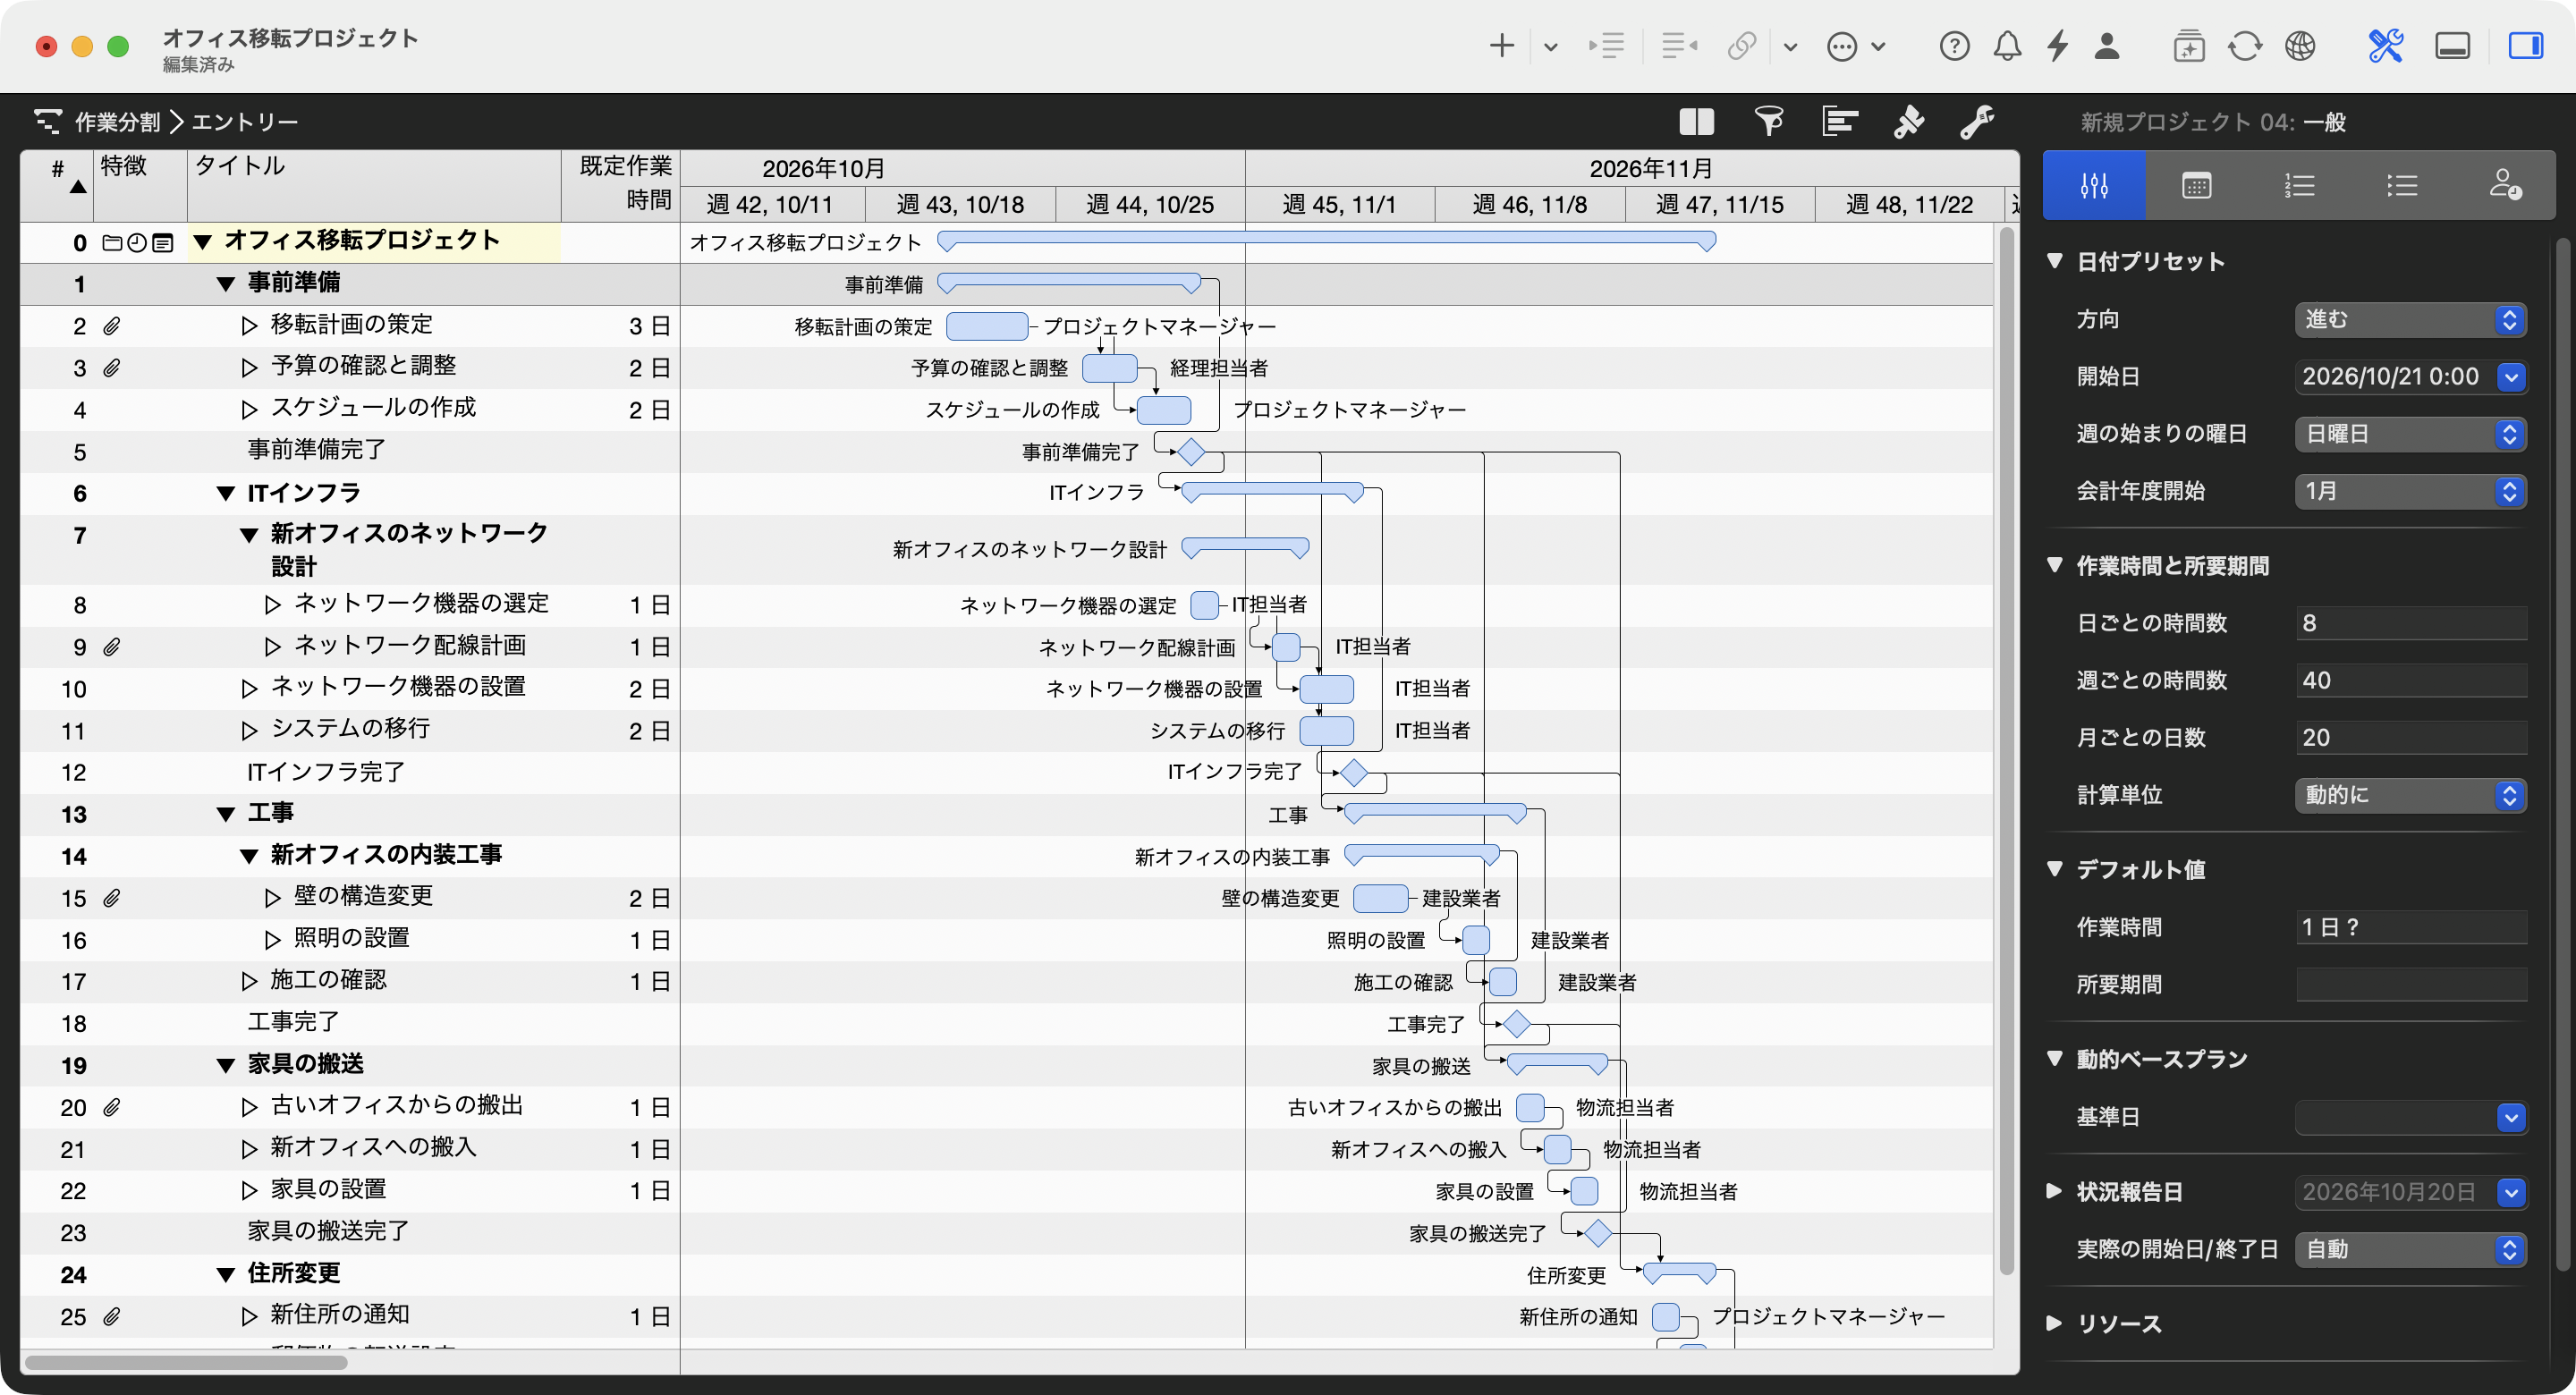Click the user account person icon
The height and width of the screenshot is (1395, 2576).
click(2107, 46)
